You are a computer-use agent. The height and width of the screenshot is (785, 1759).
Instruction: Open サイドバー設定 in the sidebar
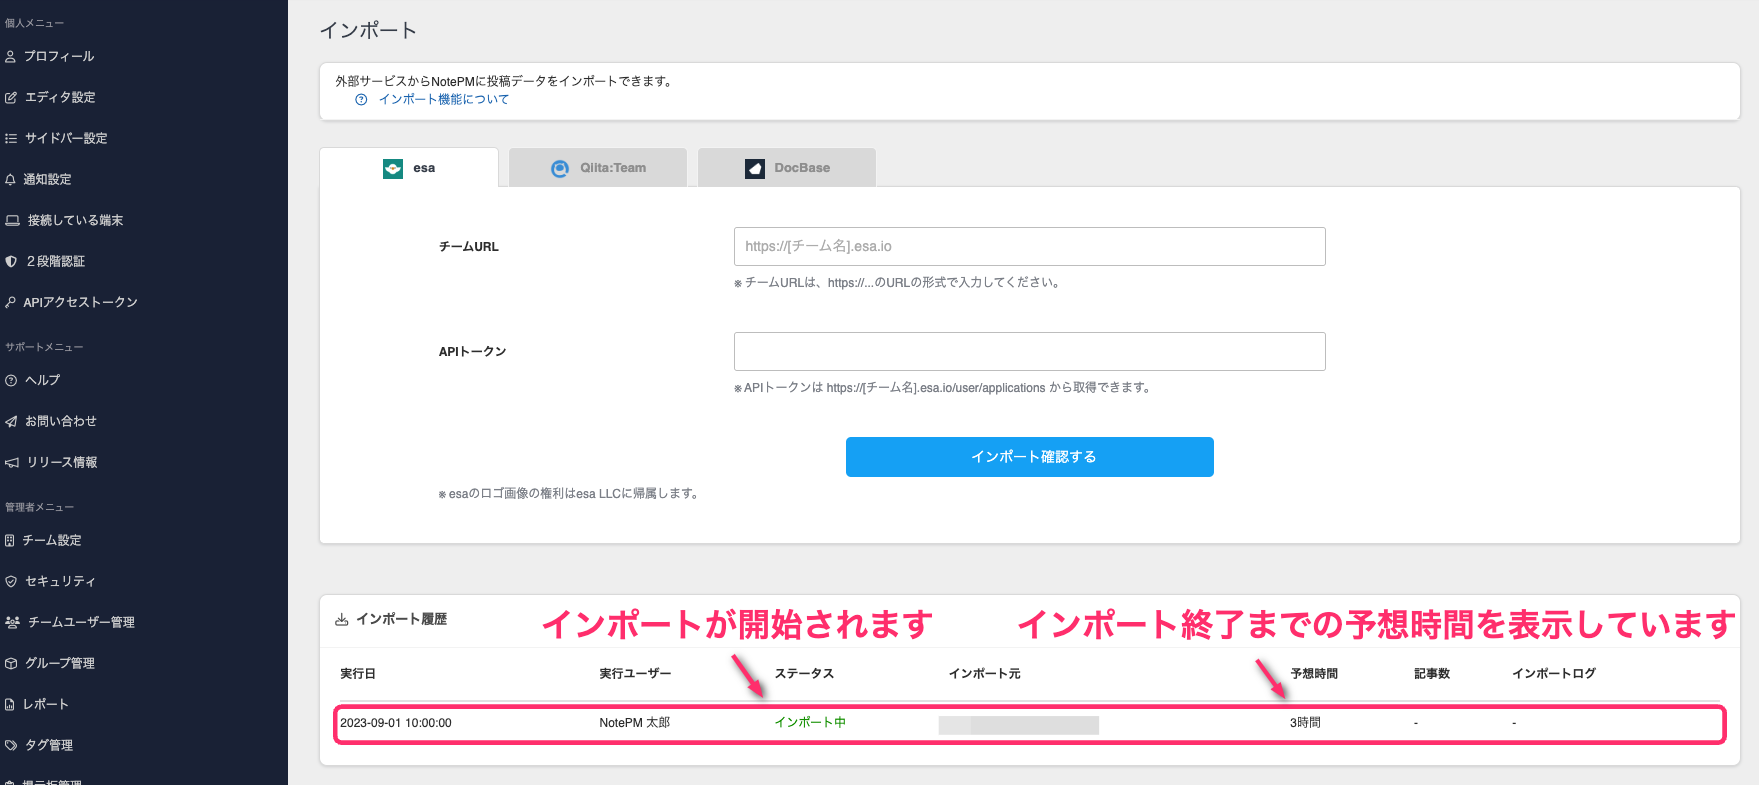click(x=65, y=139)
